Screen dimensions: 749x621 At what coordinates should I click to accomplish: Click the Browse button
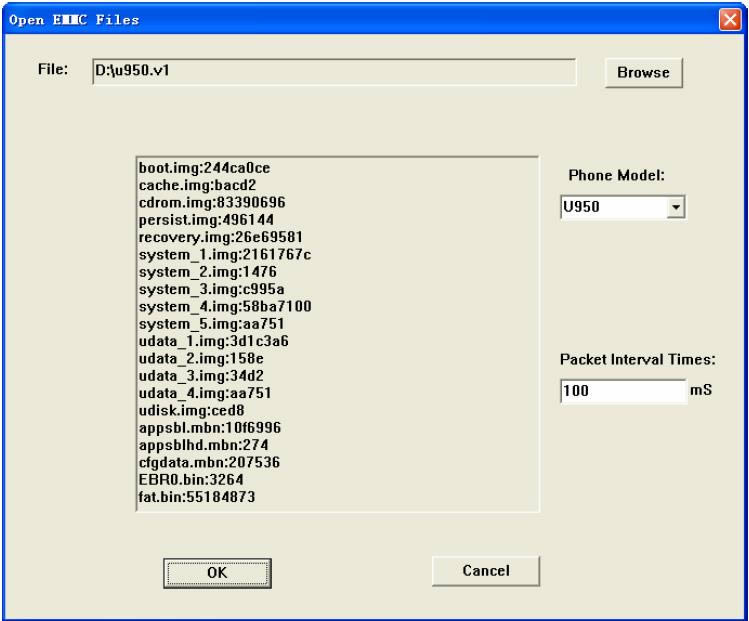(642, 73)
